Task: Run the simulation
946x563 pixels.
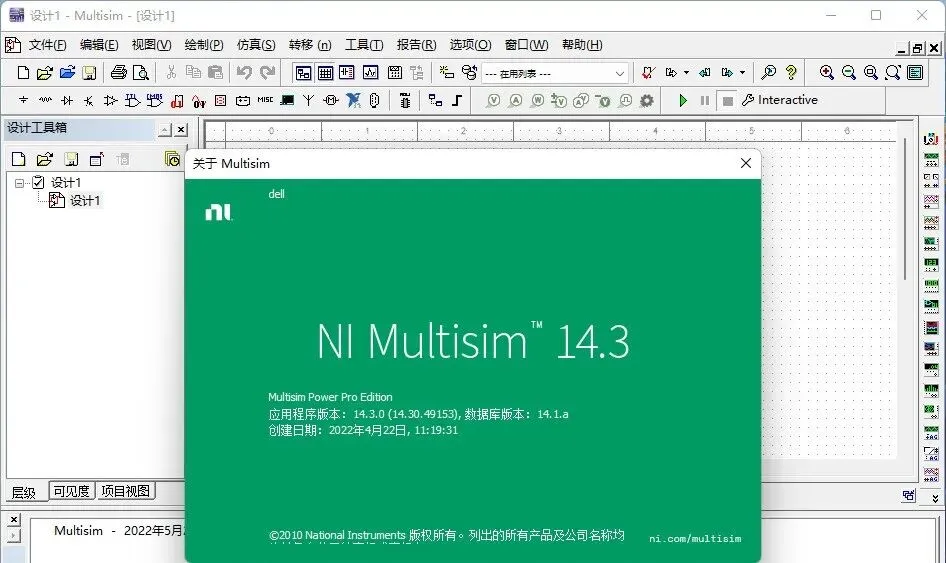Action: pyautogui.click(x=683, y=100)
